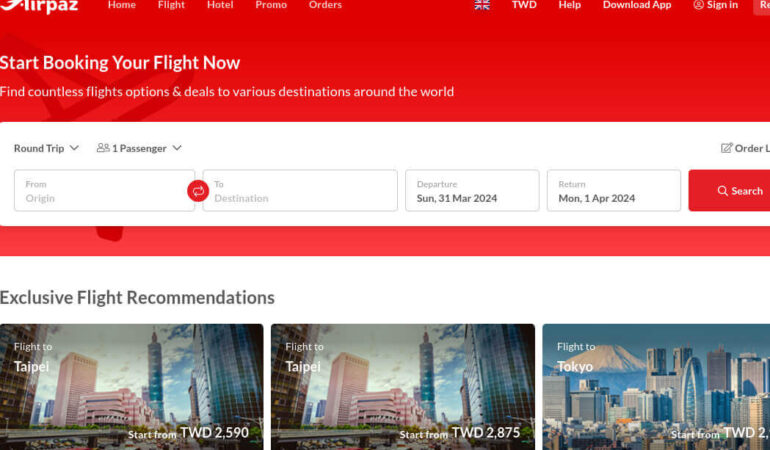This screenshot has width=770, height=450.
Task: Open the Help link
Action: click(x=569, y=5)
